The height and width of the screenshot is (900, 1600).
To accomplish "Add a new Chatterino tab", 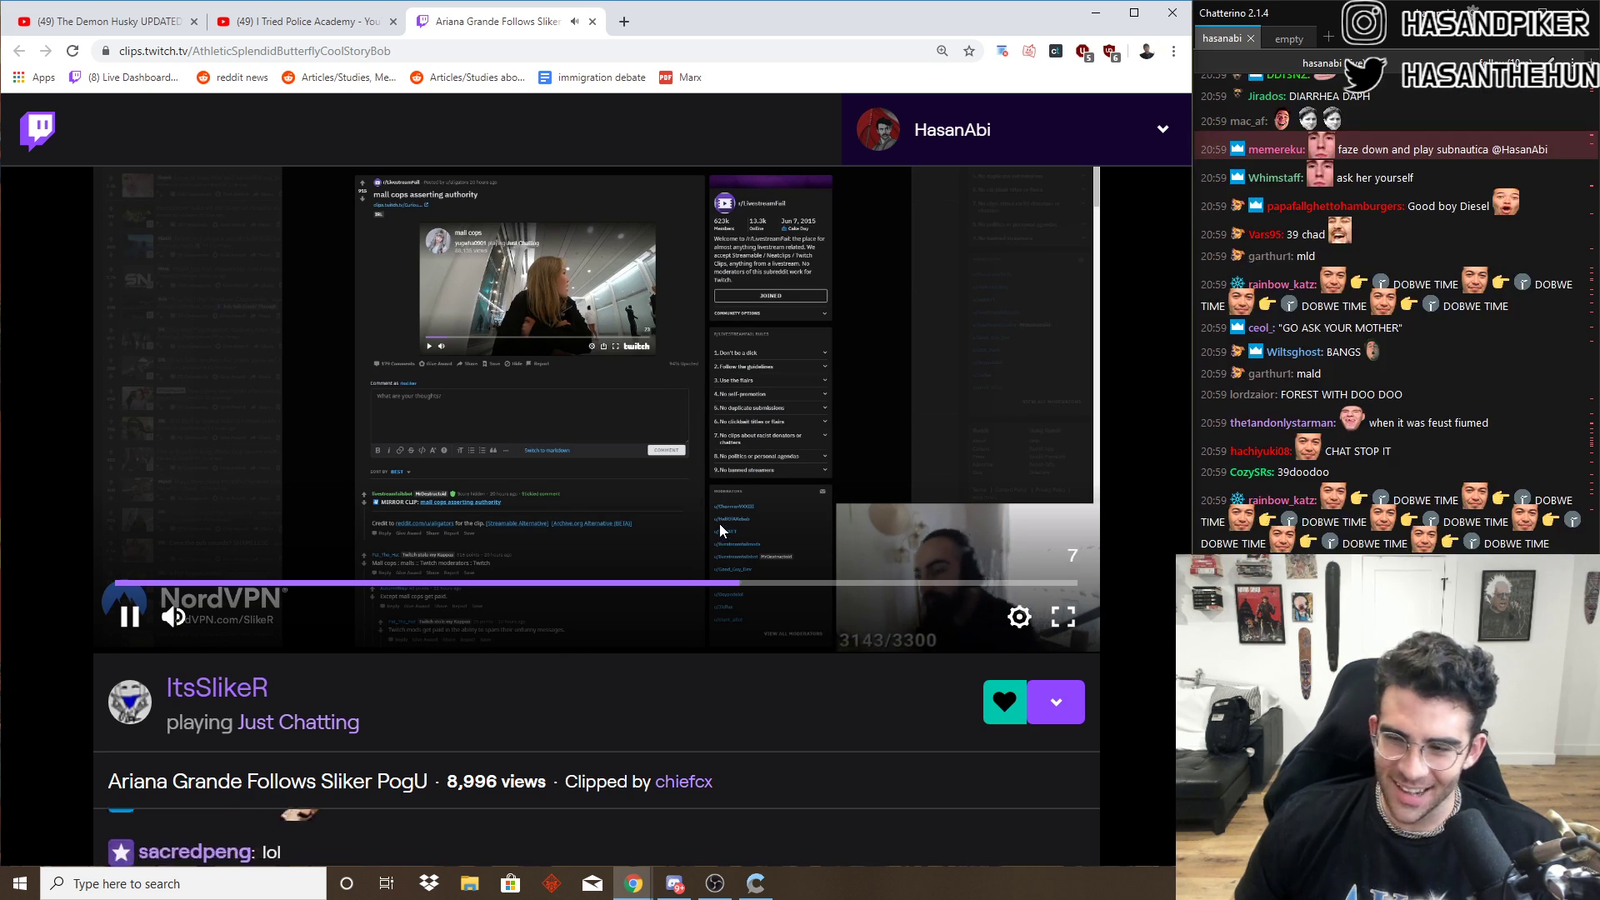I will coord(1328,38).
